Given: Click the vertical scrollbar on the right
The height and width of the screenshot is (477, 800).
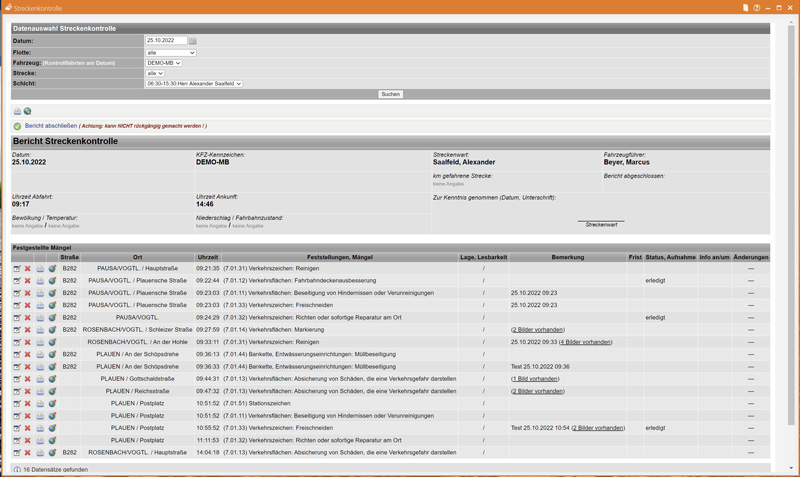Looking at the screenshot, I should (791, 224).
